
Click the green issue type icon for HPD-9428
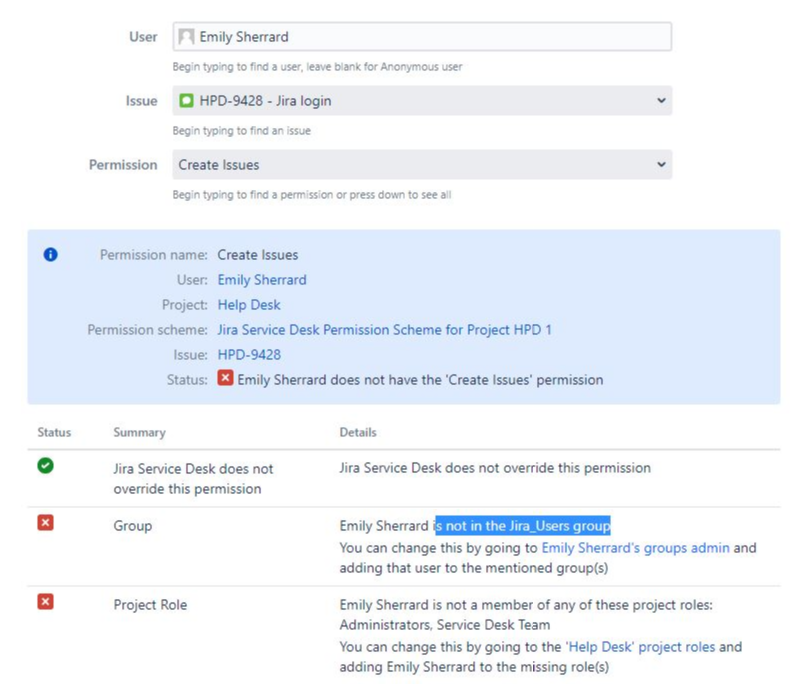click(x=186, y=101)
